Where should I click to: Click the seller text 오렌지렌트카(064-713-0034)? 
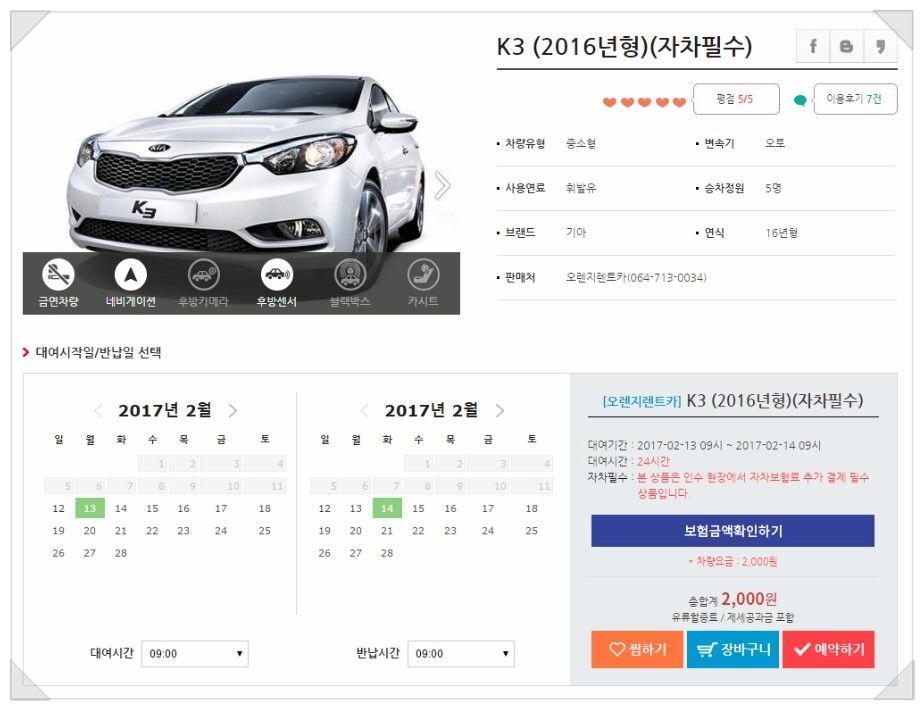[x=636, y=278]
